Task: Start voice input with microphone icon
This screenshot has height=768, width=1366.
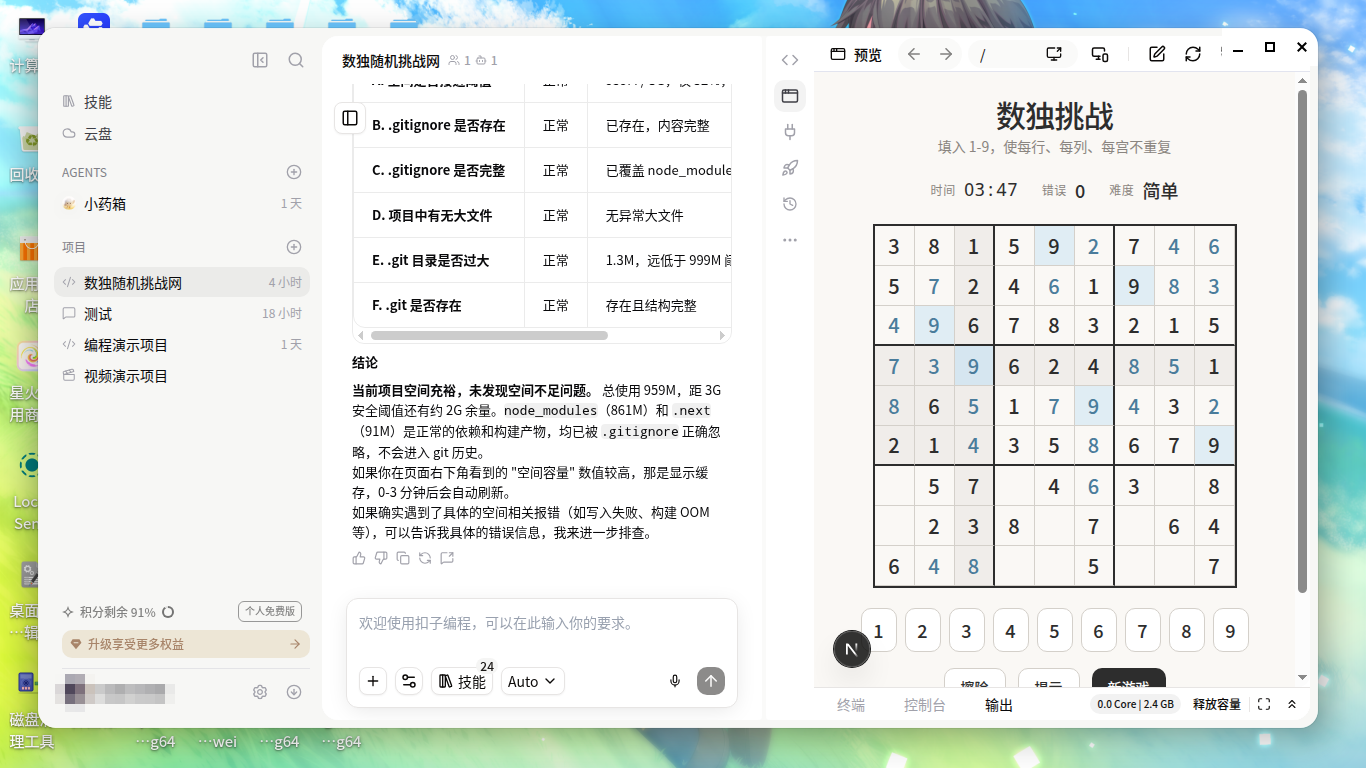Action: tap(675, 681)
